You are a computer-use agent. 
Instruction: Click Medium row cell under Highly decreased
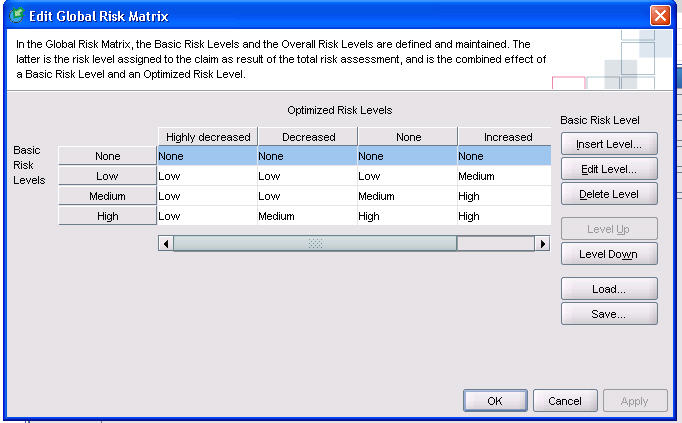tap(207, 196)
